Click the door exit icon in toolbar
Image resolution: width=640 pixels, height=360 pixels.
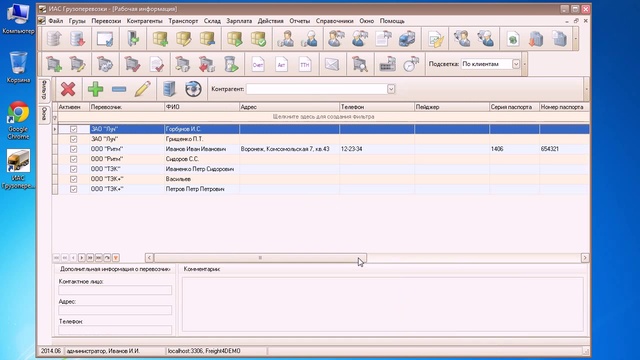point(133,39)
